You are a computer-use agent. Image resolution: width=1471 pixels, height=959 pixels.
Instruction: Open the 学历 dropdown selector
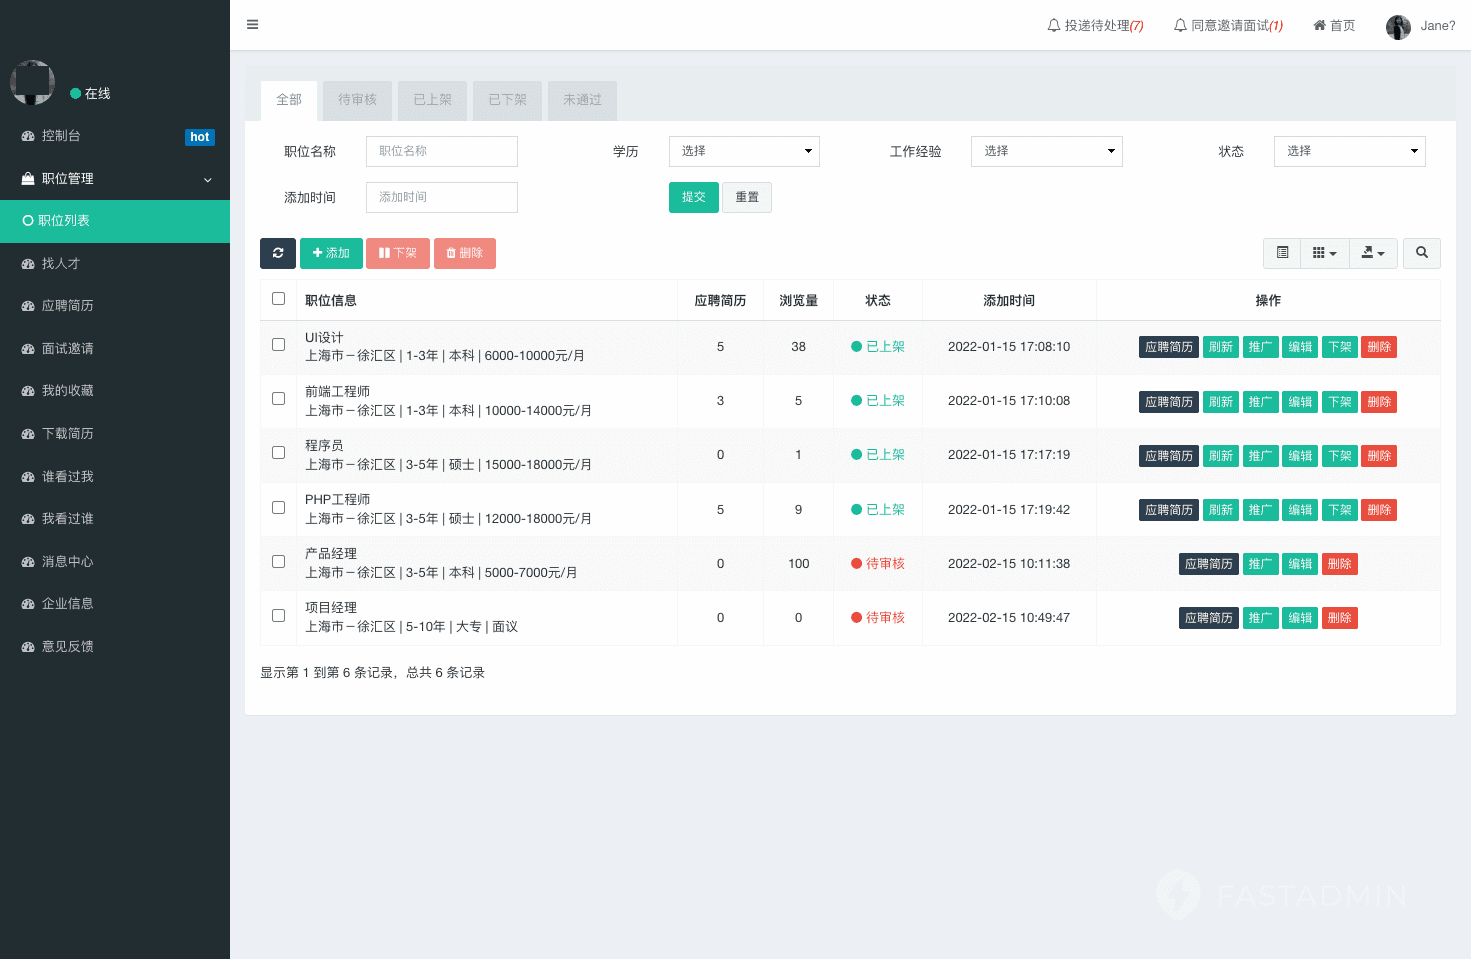click(x=744, y=151)
